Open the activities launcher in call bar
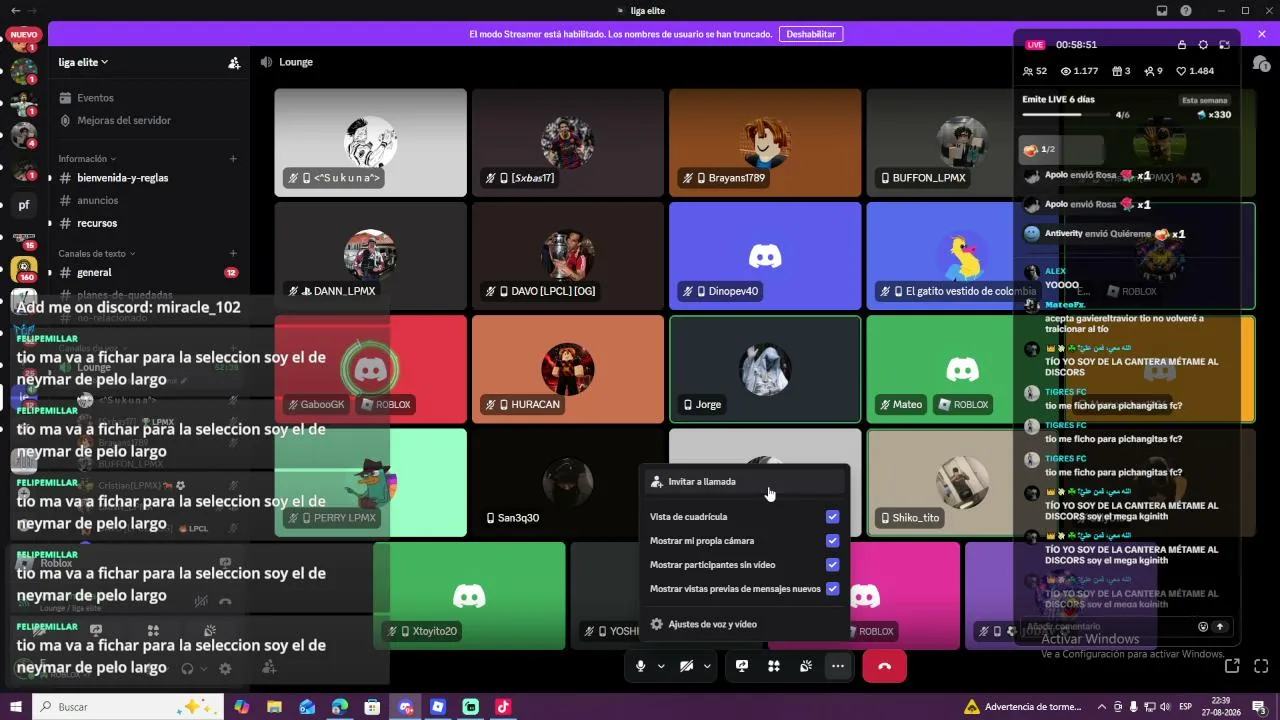Image resolution: width=1280 pixels, height=720 pixels. [774, 666]
